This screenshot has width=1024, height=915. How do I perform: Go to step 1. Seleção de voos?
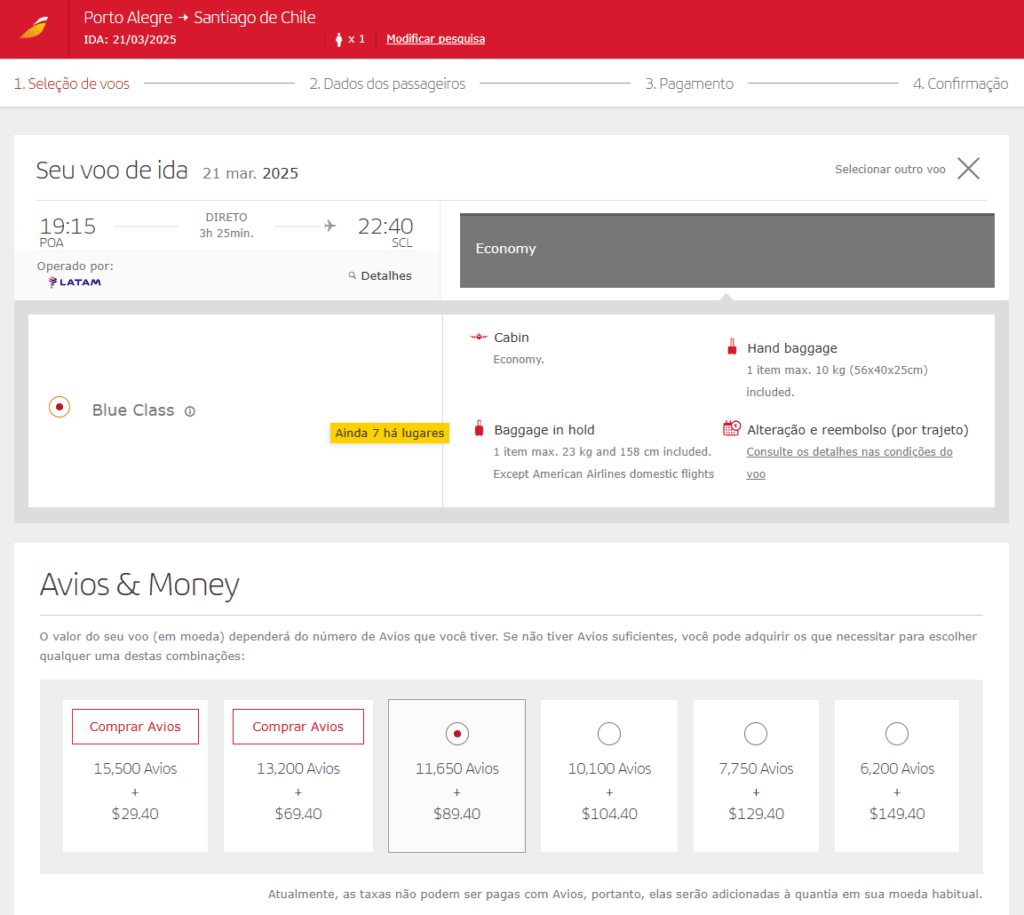72,84
